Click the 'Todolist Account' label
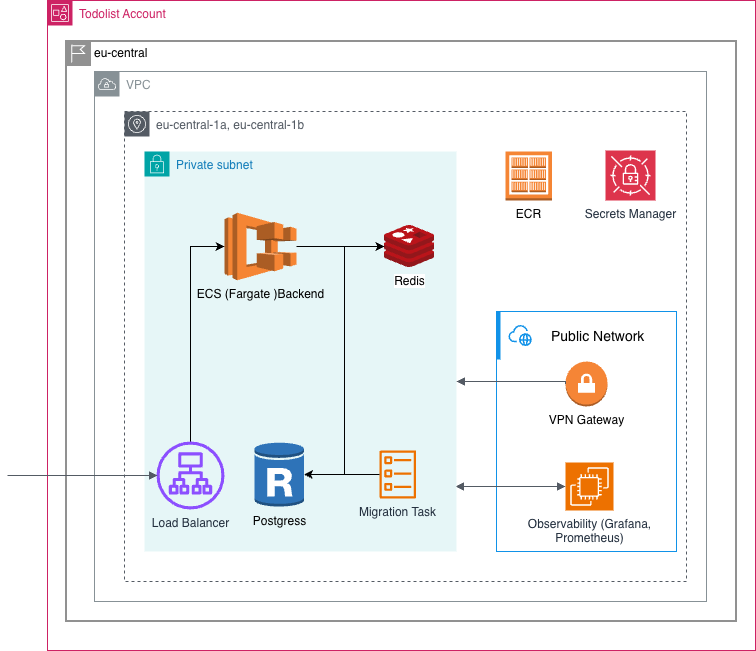Image resolution: width=756 pixels, height=651 pixels. coord(122,14)
